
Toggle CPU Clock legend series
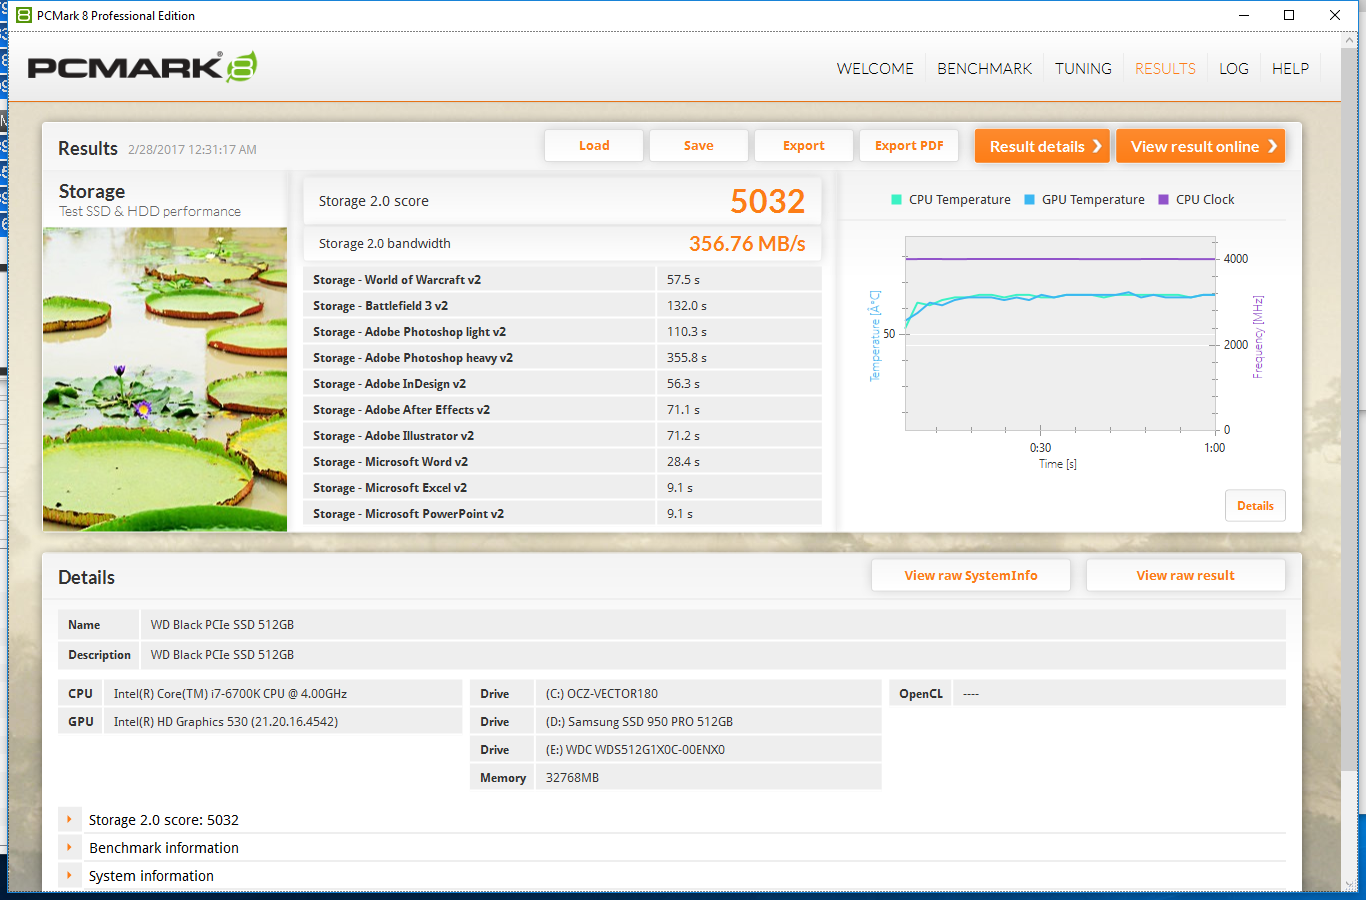tap(1196, 200)
